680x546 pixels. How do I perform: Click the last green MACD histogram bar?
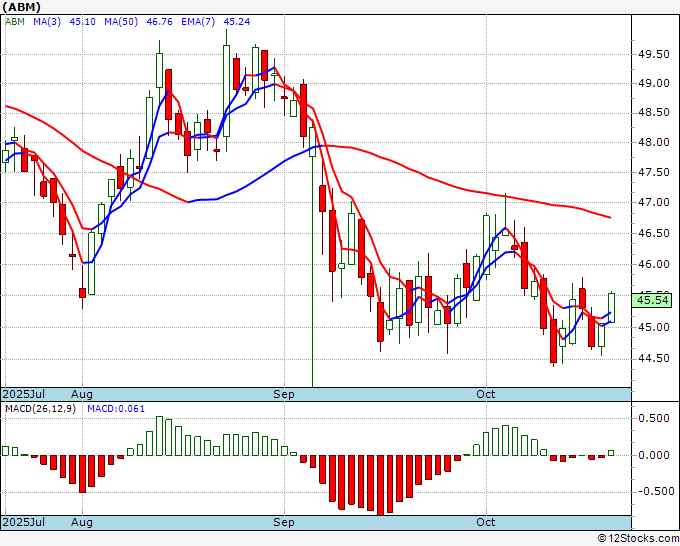coord(611,453)
